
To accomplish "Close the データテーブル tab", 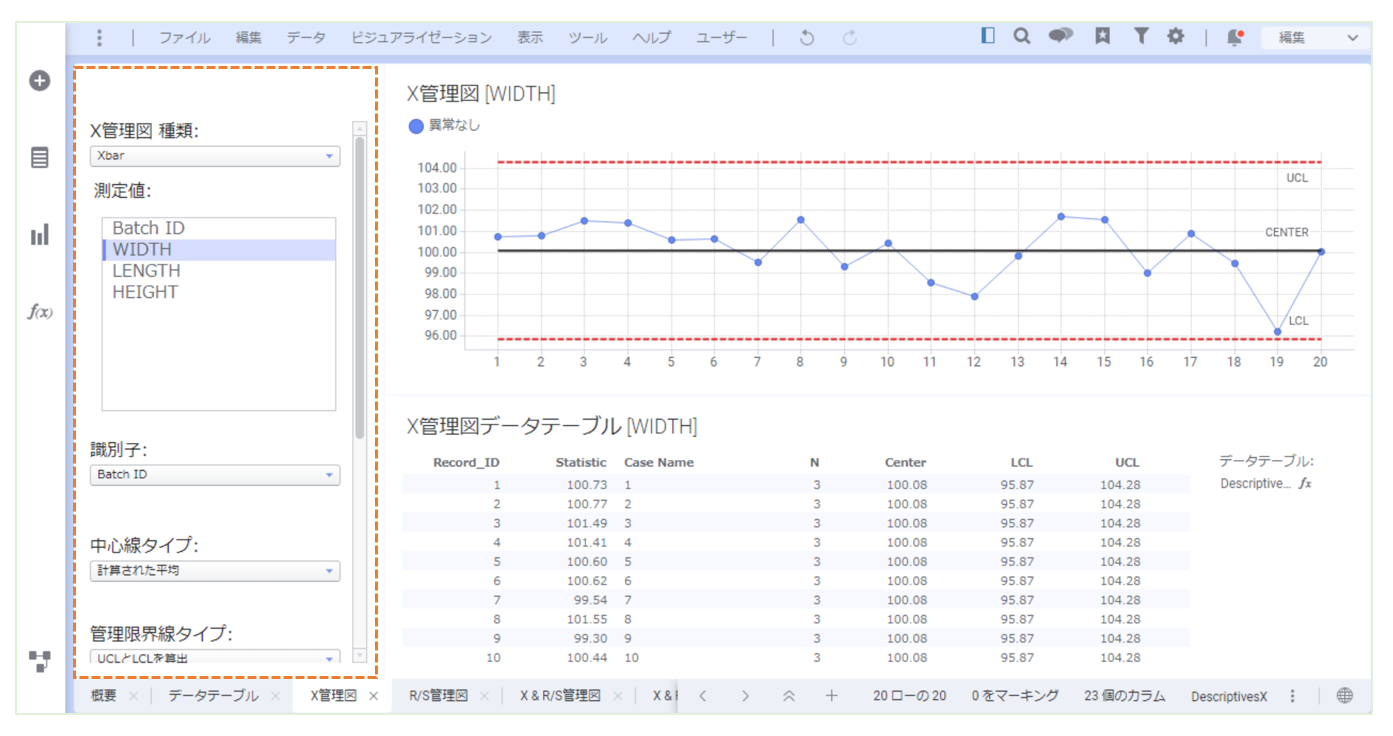I will tap(276, 696).
